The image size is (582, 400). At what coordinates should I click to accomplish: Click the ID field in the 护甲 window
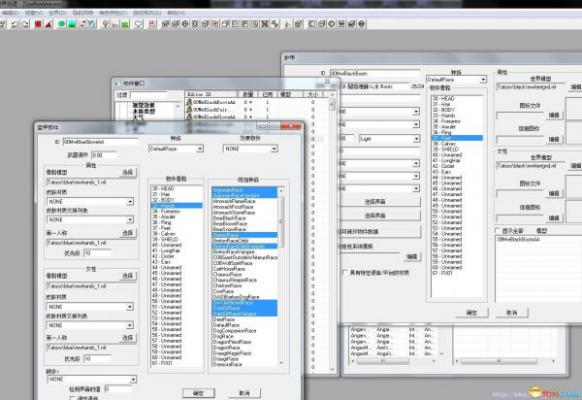375,73
